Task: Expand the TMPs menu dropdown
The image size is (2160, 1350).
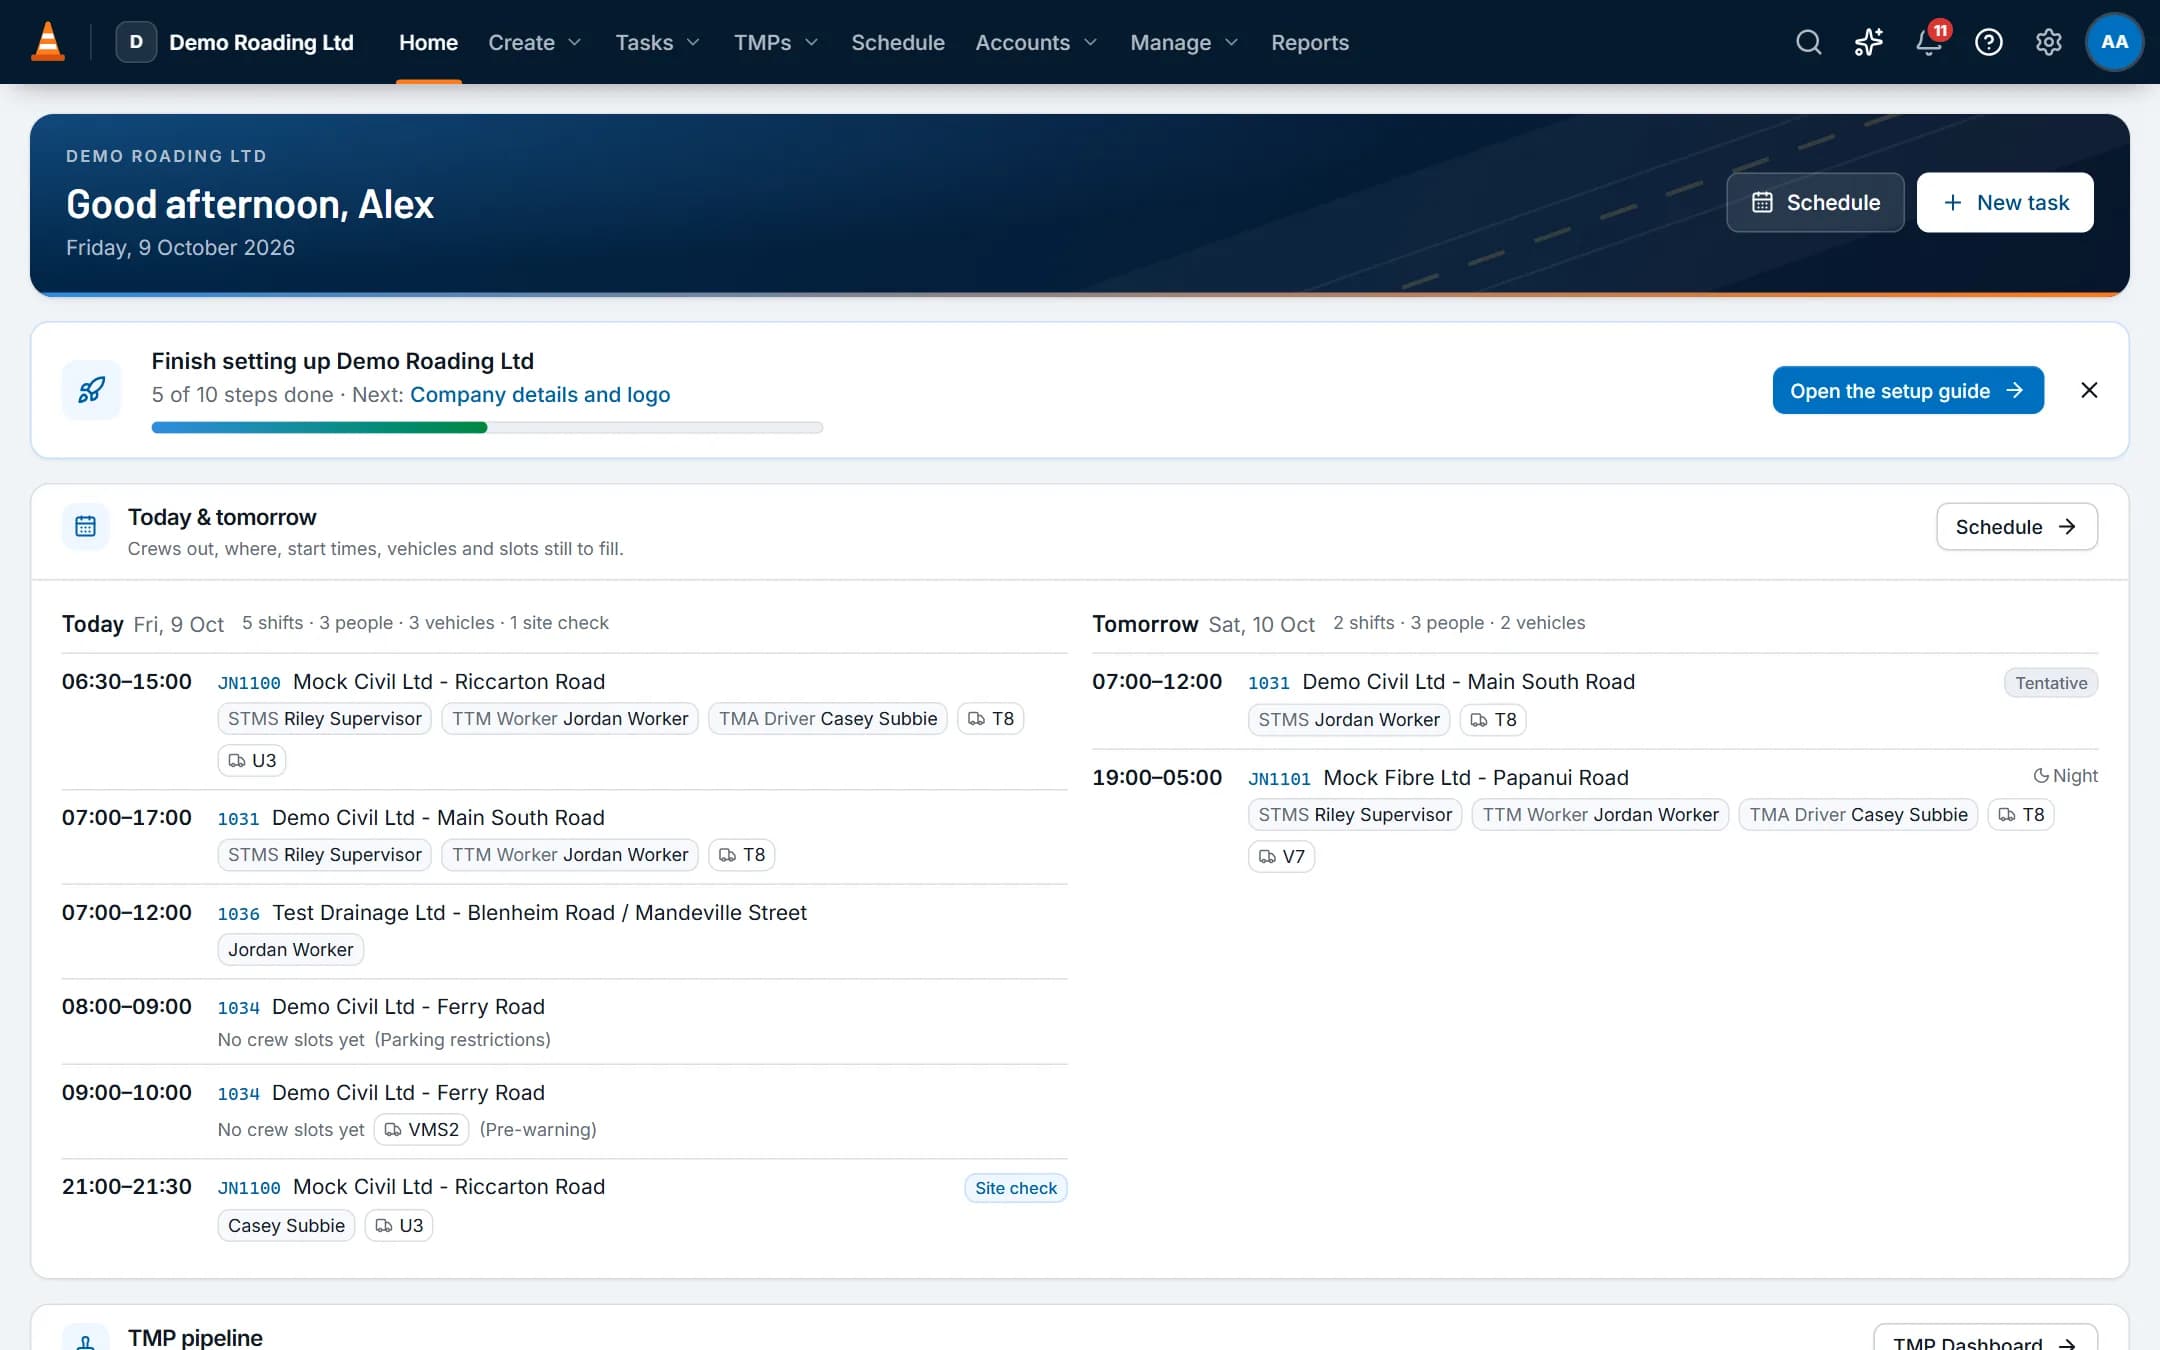Action: [776, 42]
